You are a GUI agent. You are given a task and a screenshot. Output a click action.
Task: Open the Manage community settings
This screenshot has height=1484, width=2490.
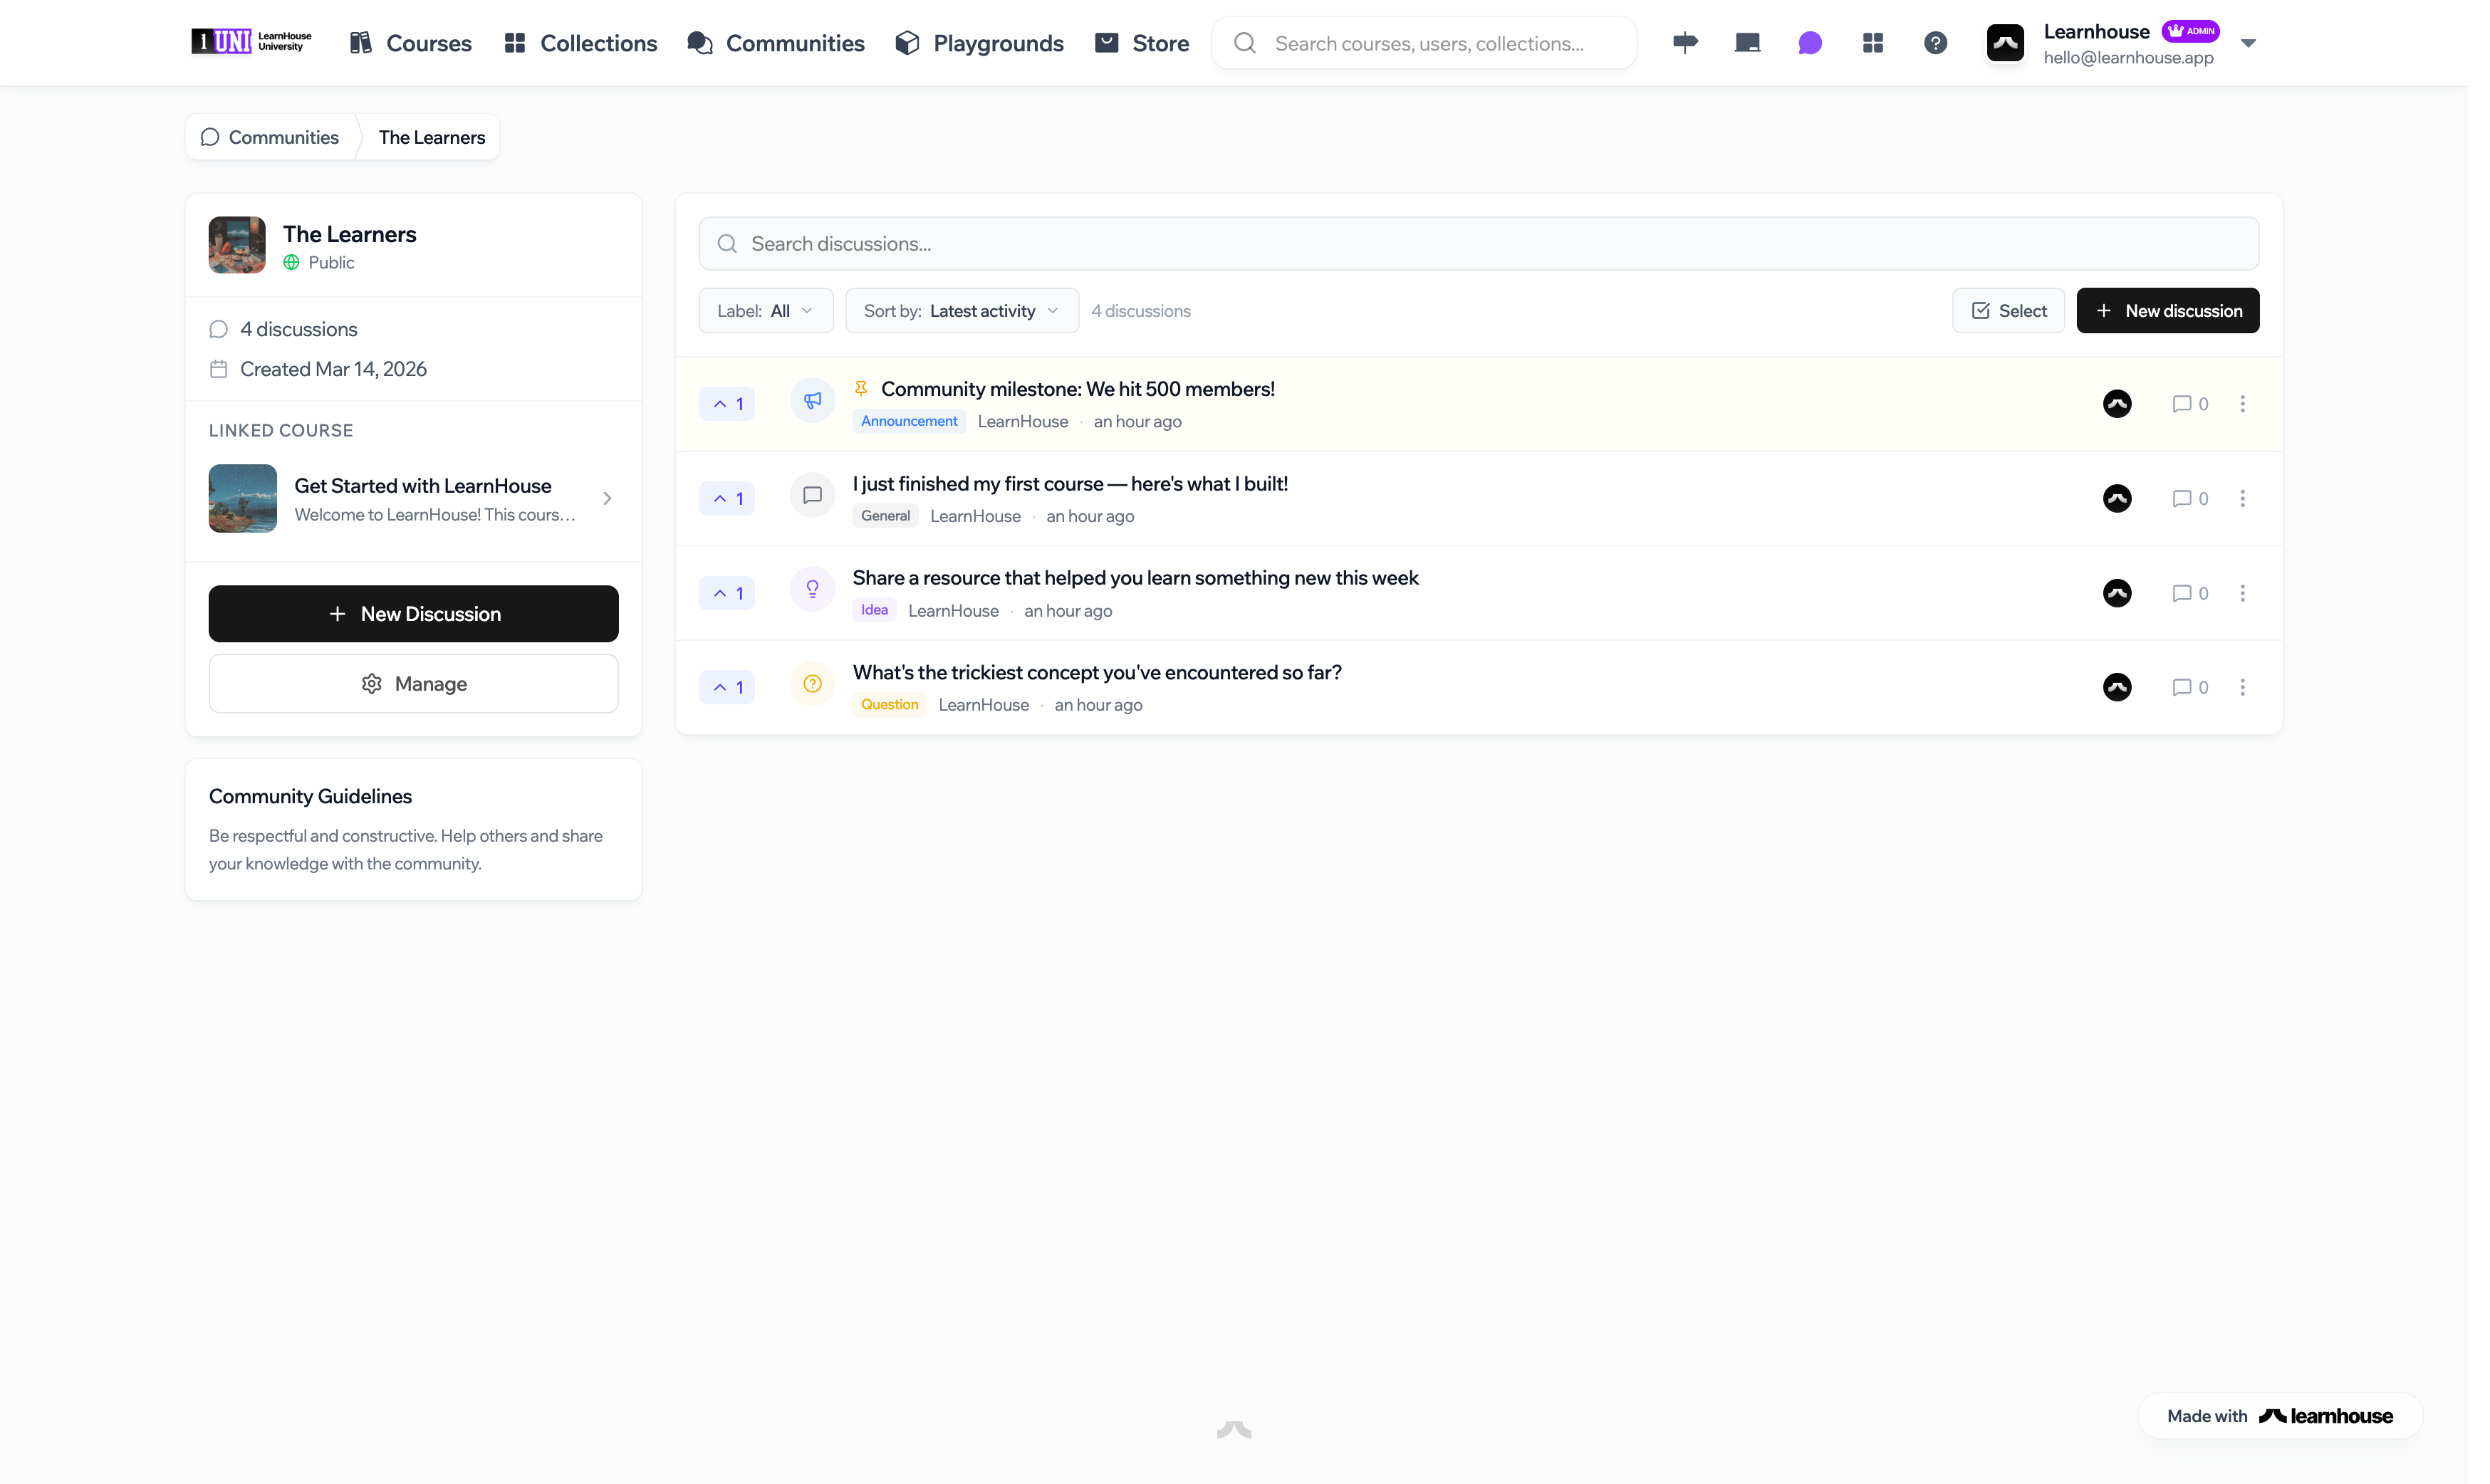coord(413,683)
